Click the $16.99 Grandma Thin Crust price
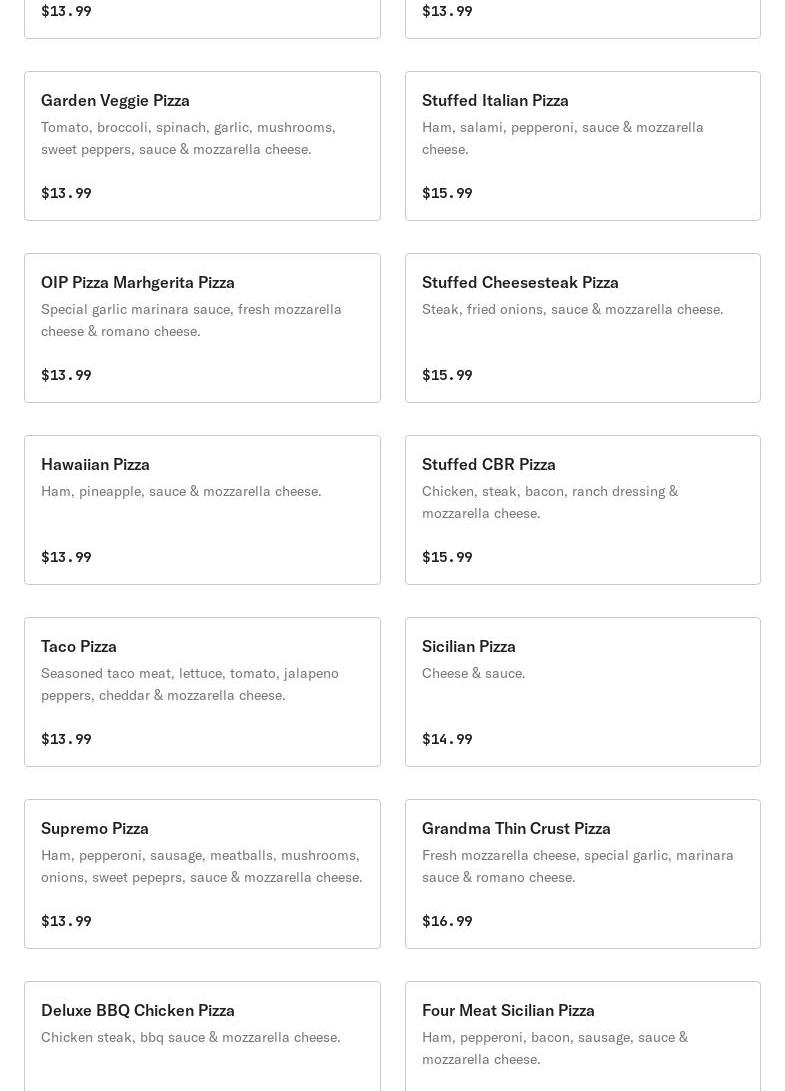Screen dimensions: 785x1091 447,921
